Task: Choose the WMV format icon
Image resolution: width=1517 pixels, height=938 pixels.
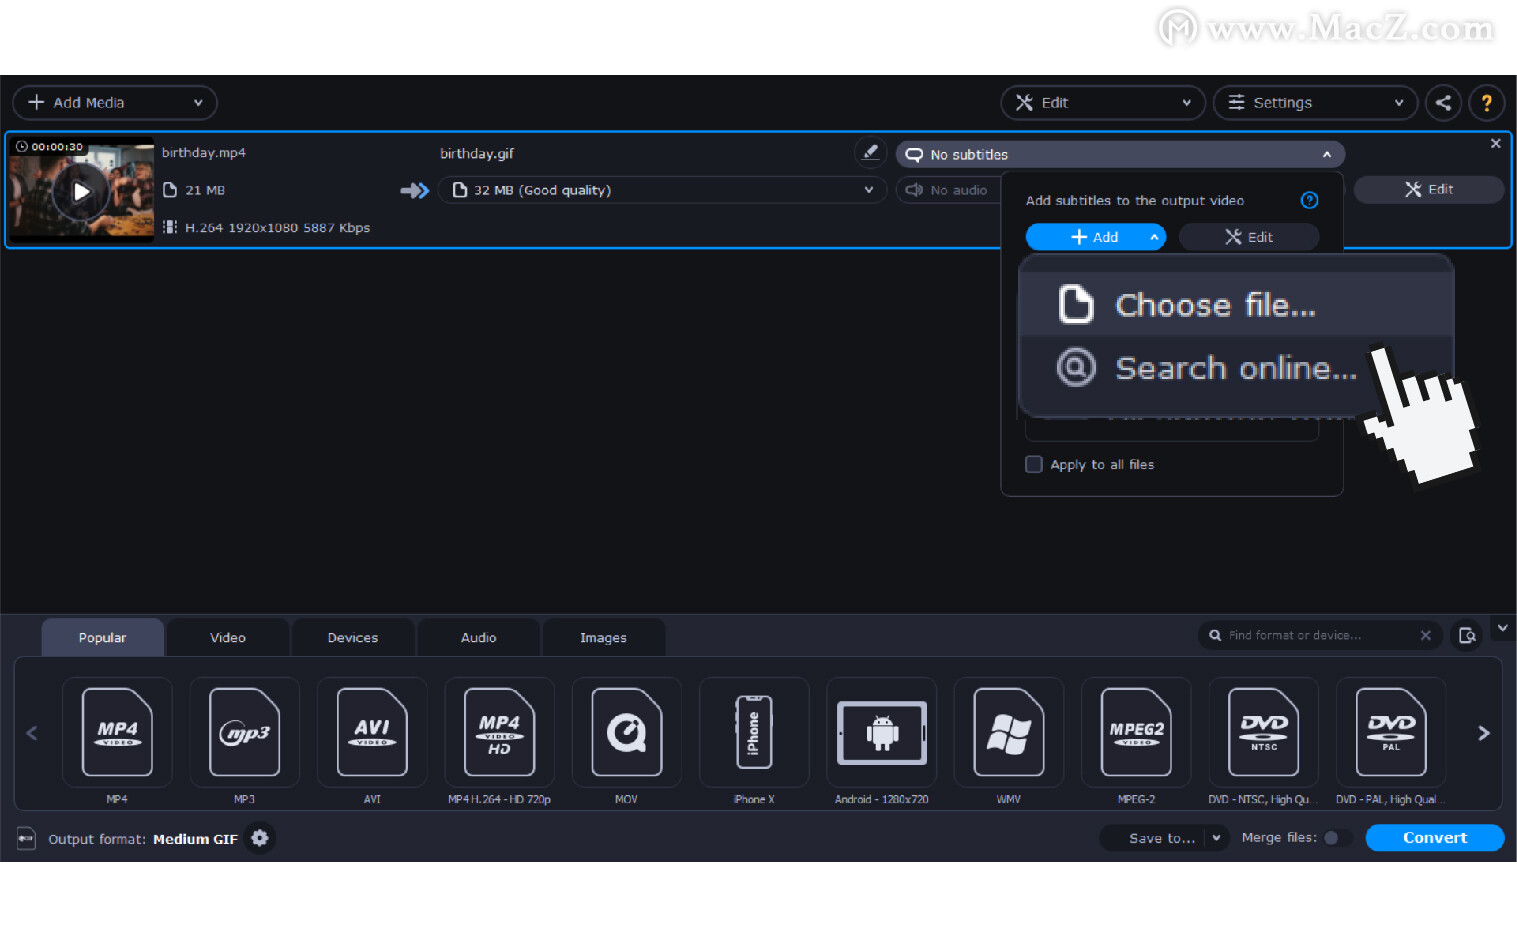Action: 1008,732
